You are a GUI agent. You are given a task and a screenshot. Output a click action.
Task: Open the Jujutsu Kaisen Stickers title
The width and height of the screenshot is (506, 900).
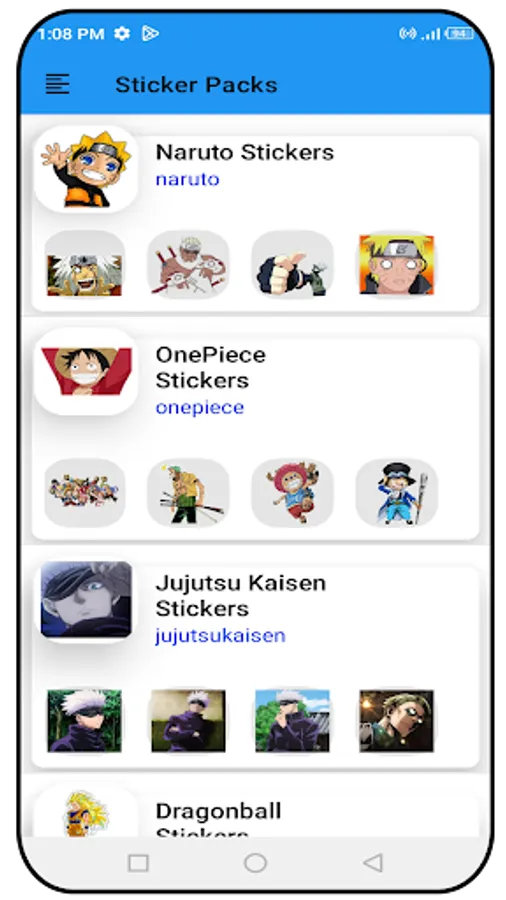click(240, 595)
